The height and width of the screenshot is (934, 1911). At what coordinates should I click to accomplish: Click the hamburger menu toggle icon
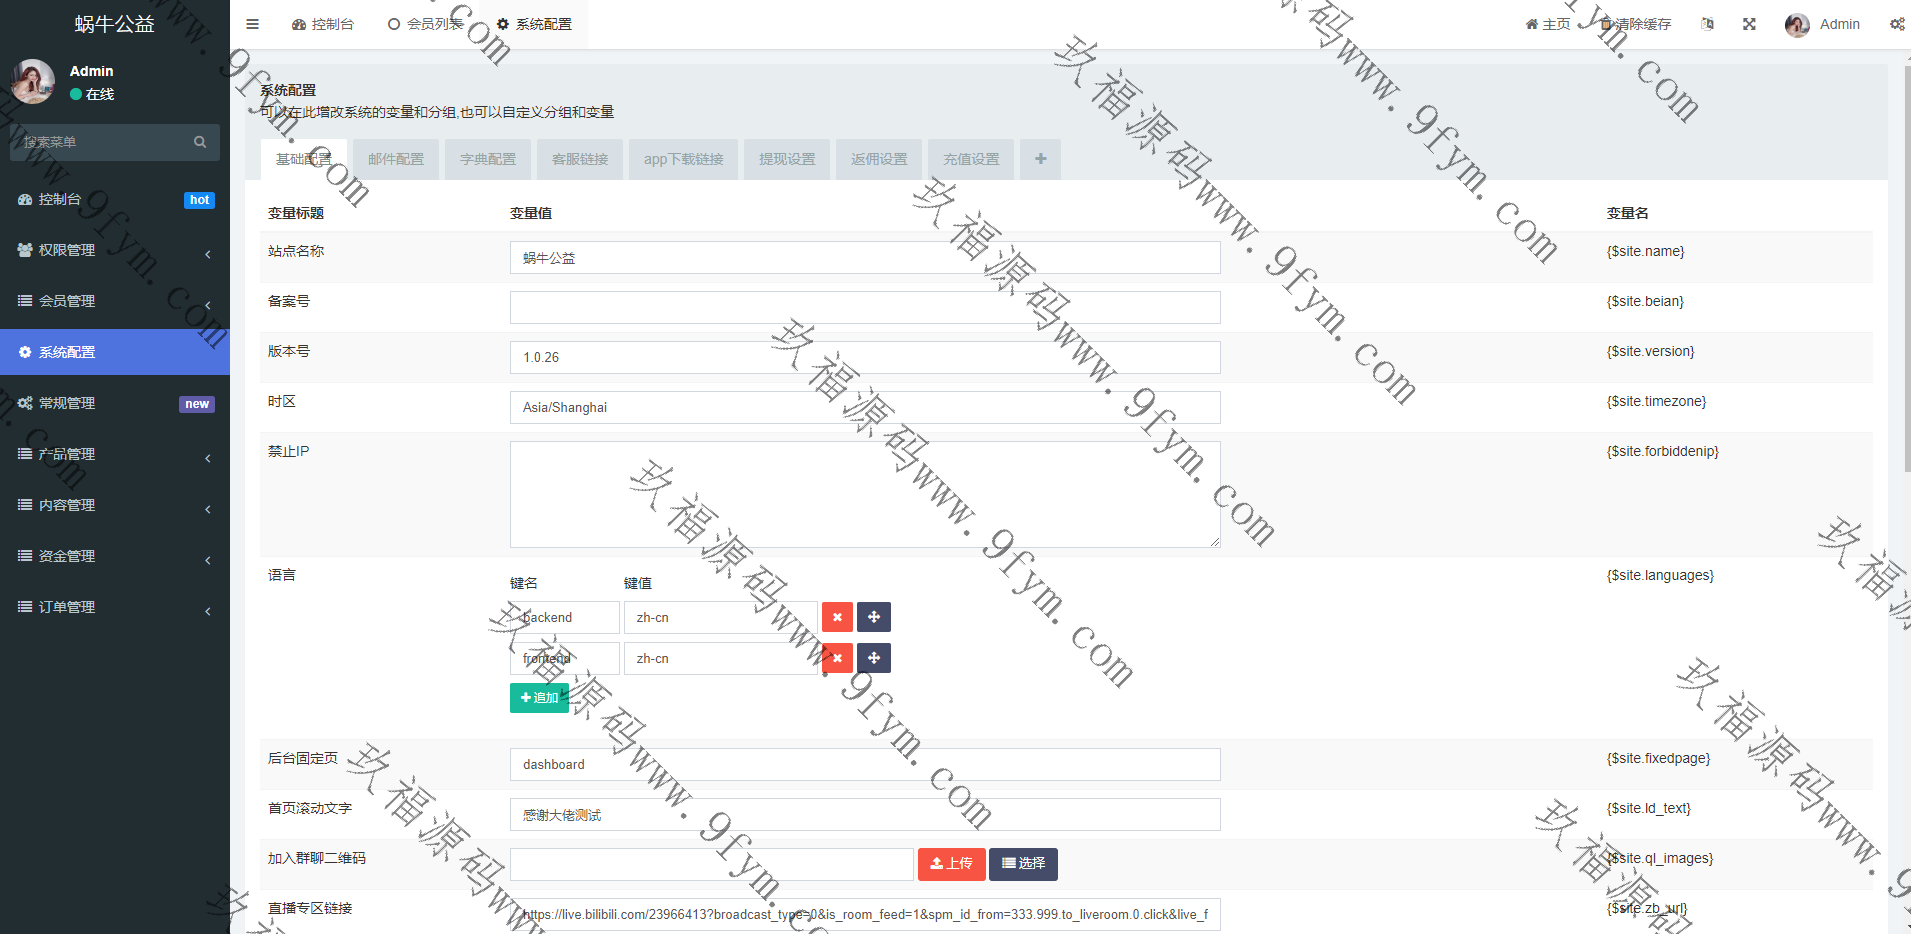252,24
